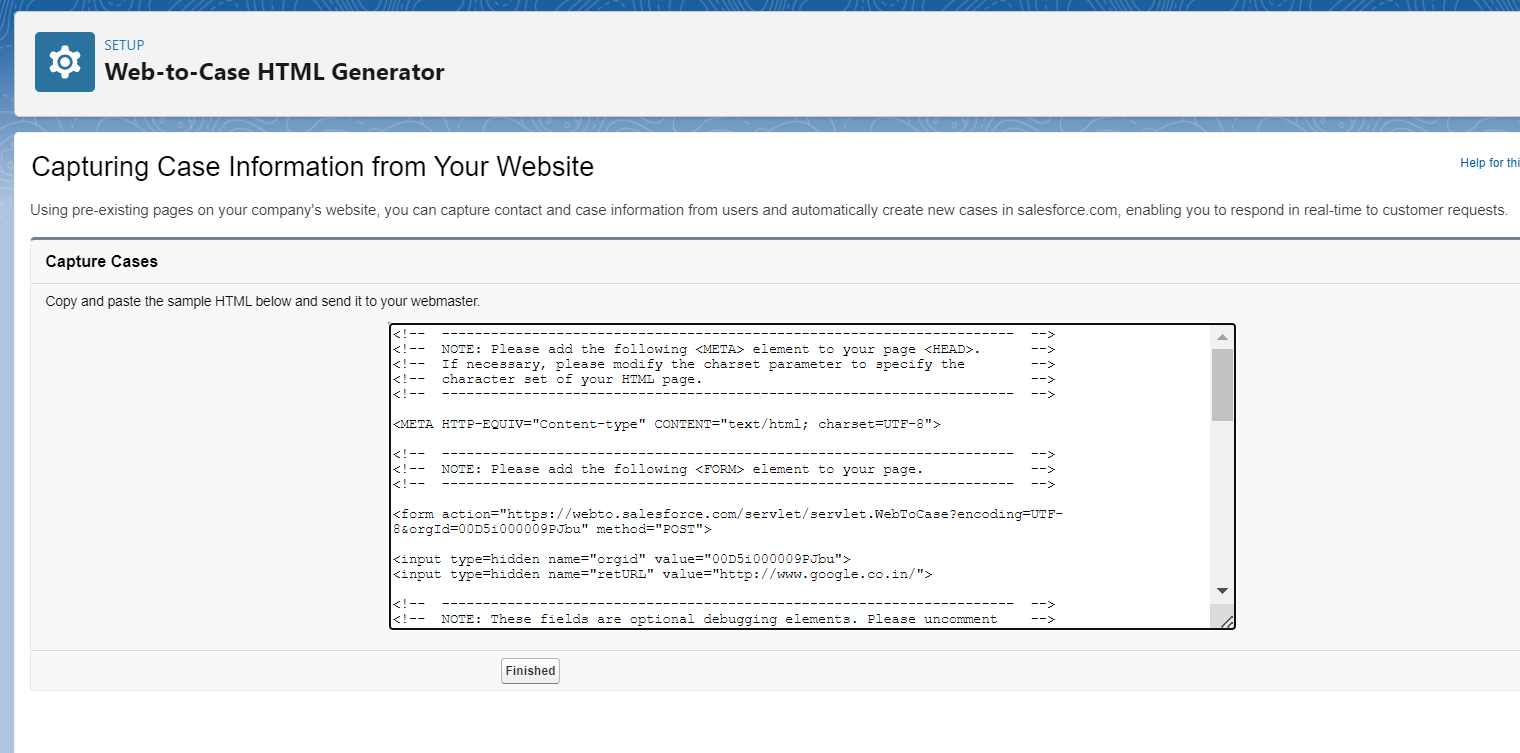The height and width of the screenshot is (753, 1520).
Task: Click the SETUP breadcrumb label
Action: pyautogui.click(x=124, y=45)
